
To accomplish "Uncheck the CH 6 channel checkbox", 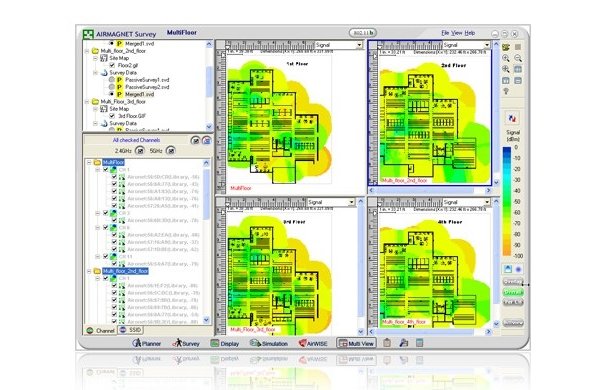I will 106,228.
